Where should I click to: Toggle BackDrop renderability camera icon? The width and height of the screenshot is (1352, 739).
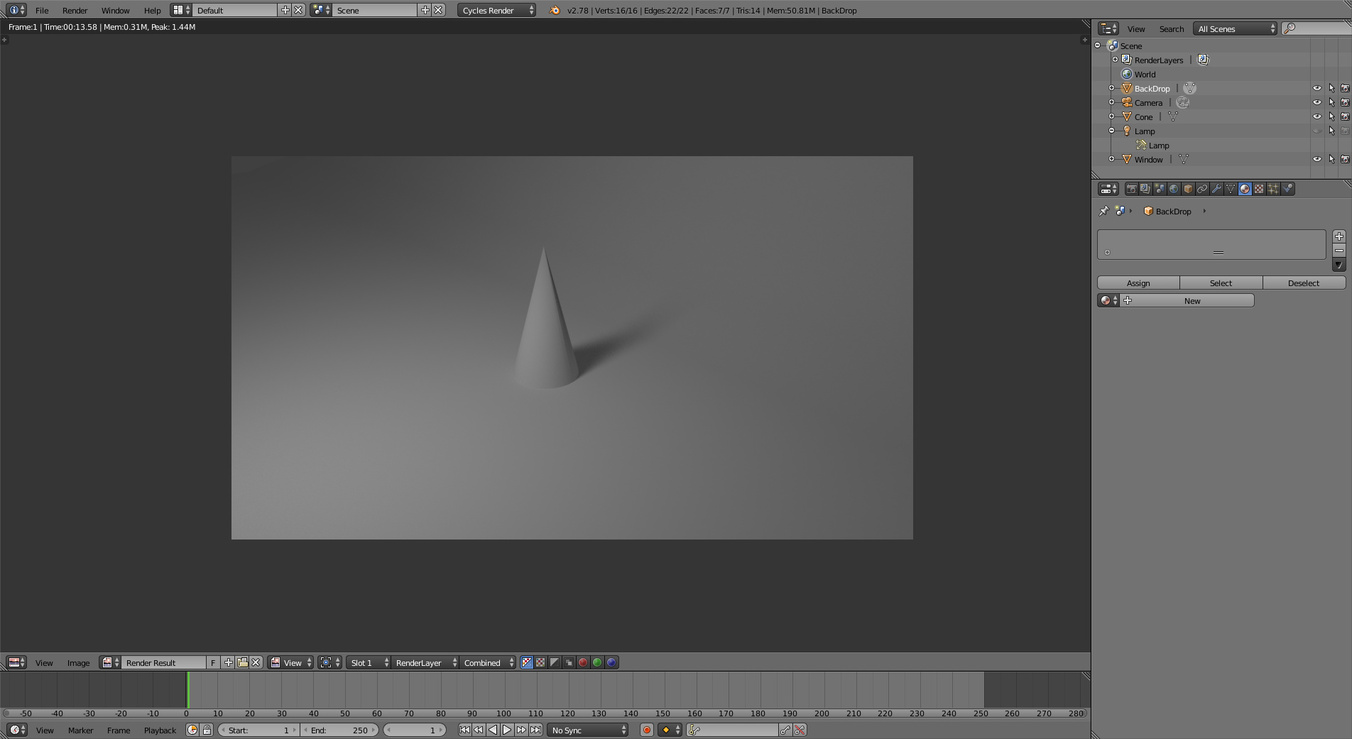point(1345,88)
